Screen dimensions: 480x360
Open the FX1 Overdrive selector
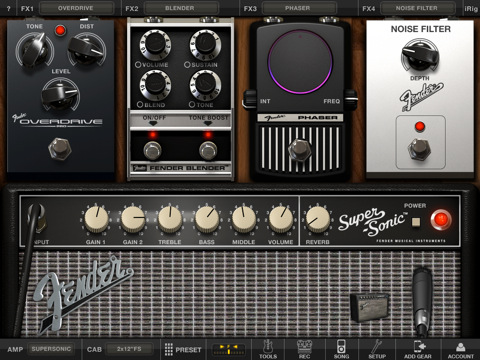pos(77,8)
